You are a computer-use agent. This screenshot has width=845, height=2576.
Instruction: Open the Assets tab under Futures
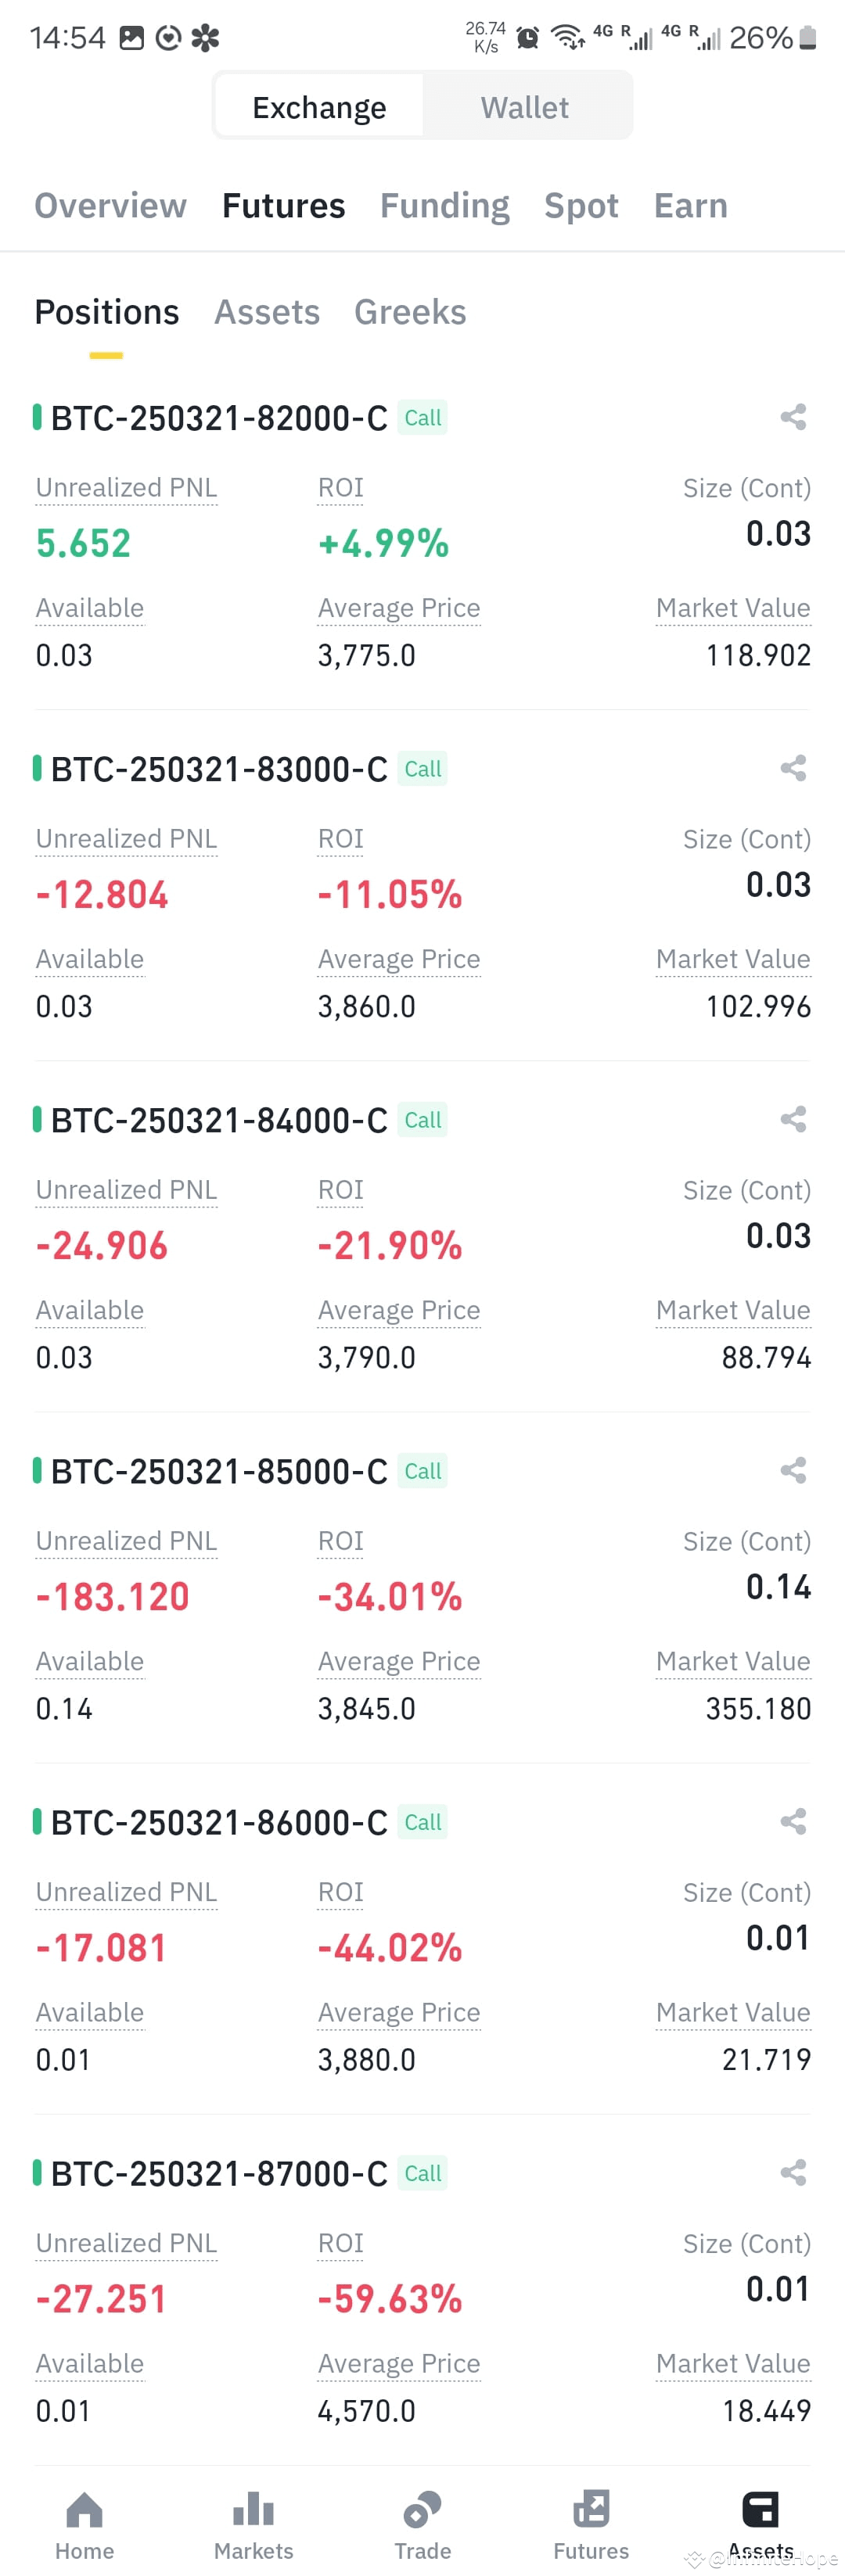tap(266, 312)
